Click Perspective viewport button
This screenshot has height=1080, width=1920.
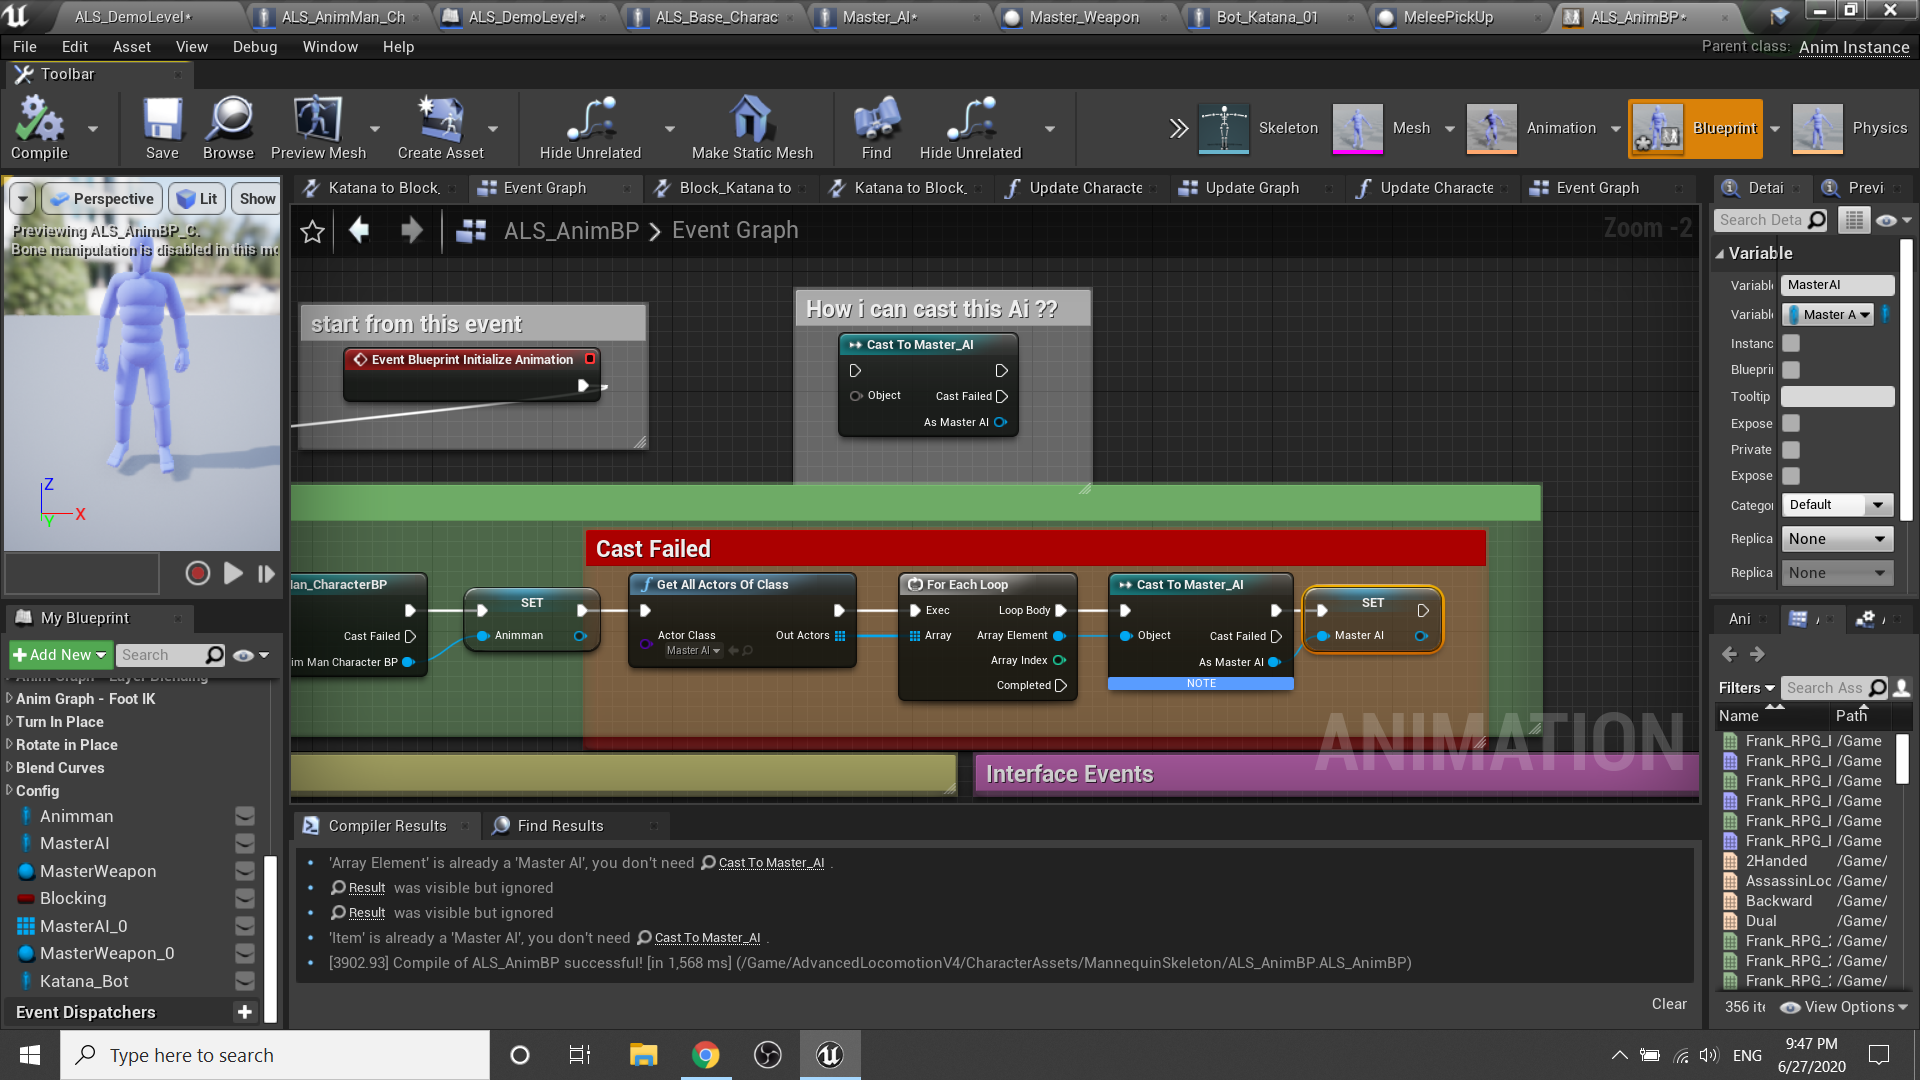pos(103,199)
